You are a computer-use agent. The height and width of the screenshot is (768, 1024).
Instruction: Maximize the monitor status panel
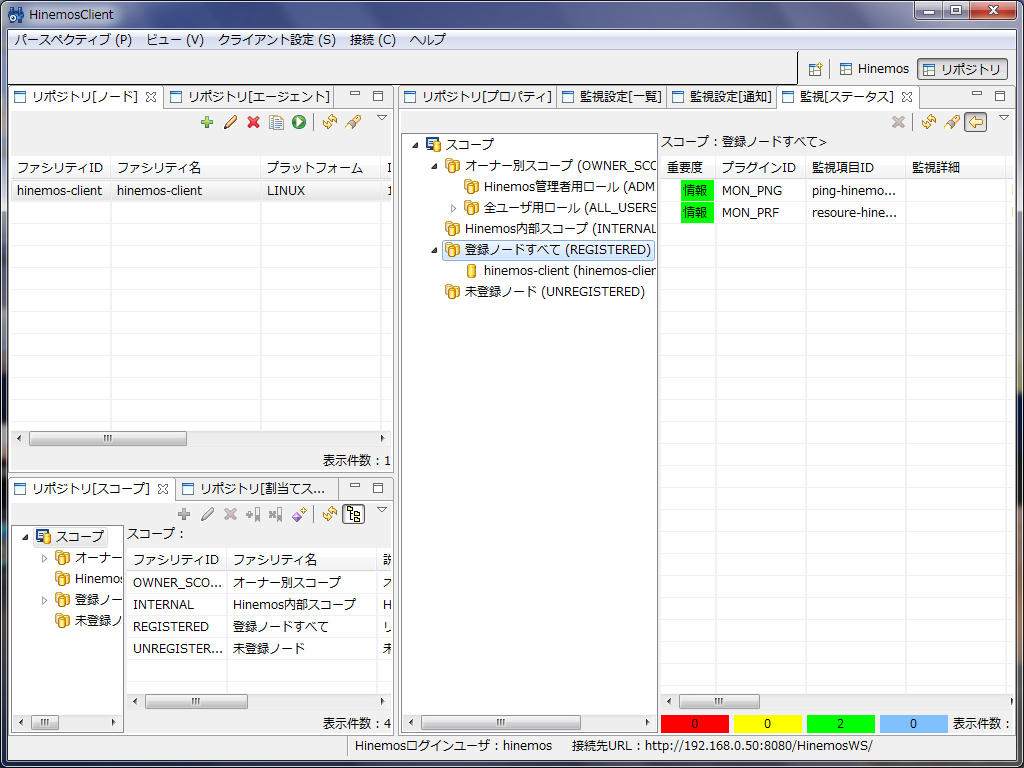(1000, 96)
